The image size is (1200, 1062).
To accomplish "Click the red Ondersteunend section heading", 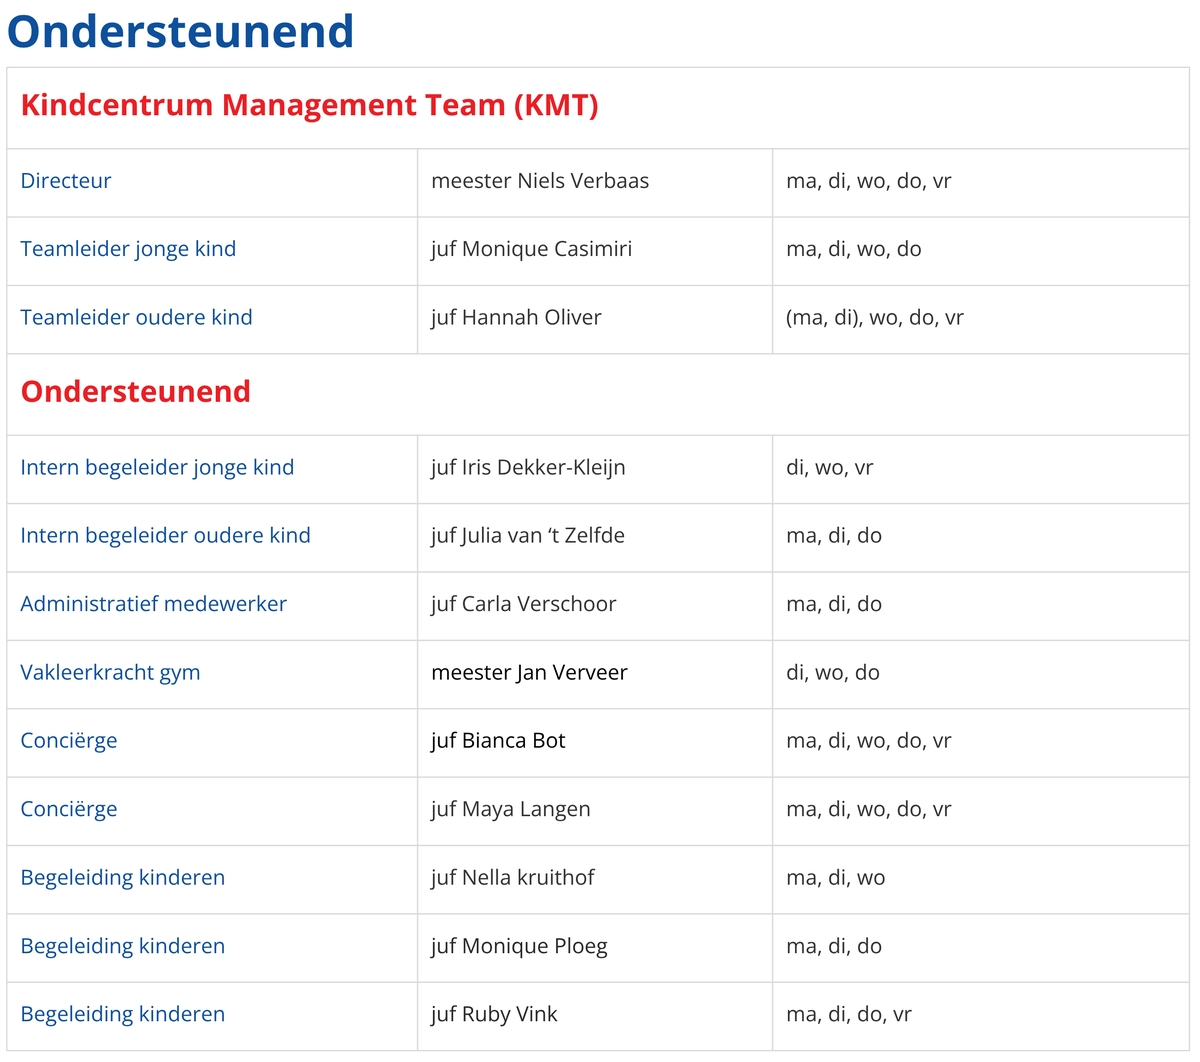I will [135, 391].
